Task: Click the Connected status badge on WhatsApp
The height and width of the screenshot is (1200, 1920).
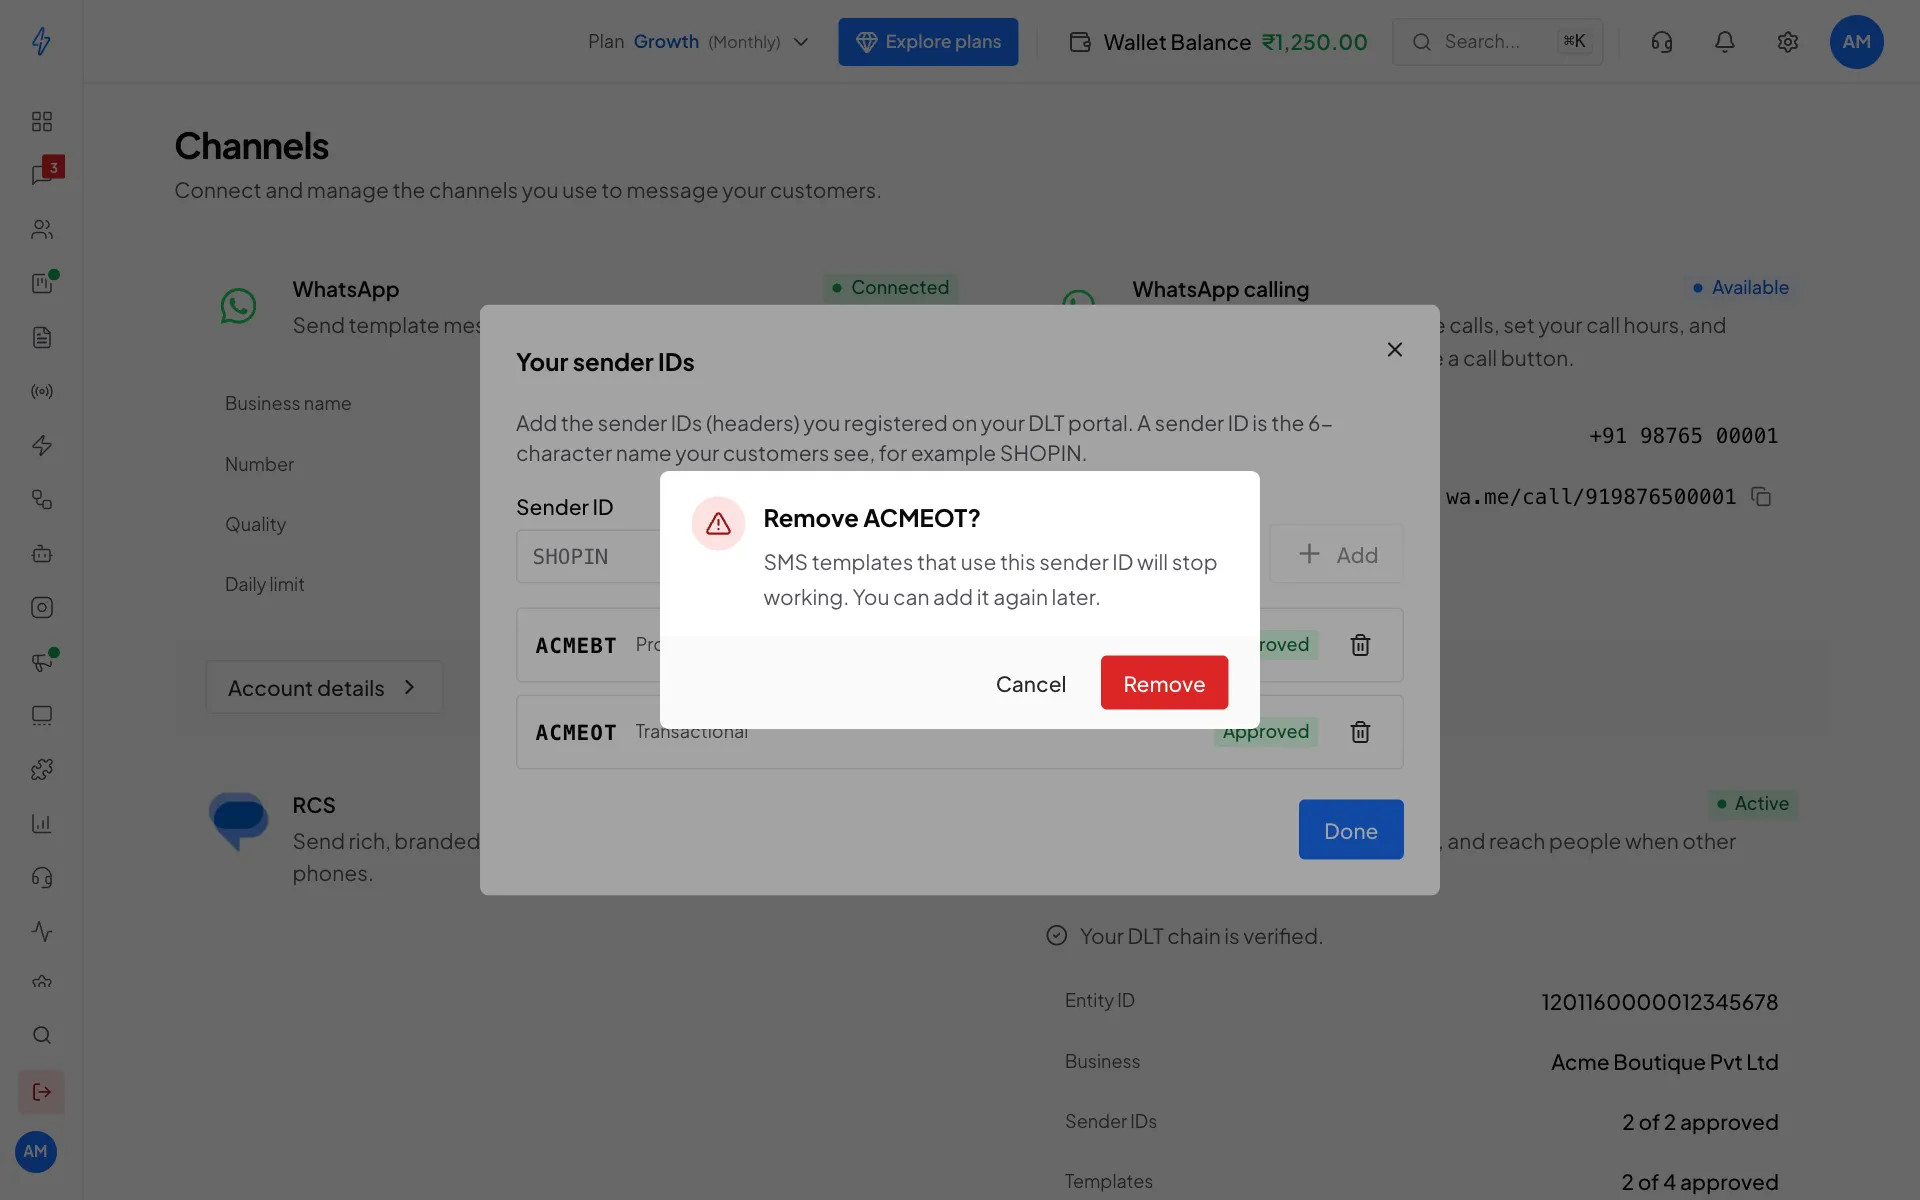Action: coord(890,288)
